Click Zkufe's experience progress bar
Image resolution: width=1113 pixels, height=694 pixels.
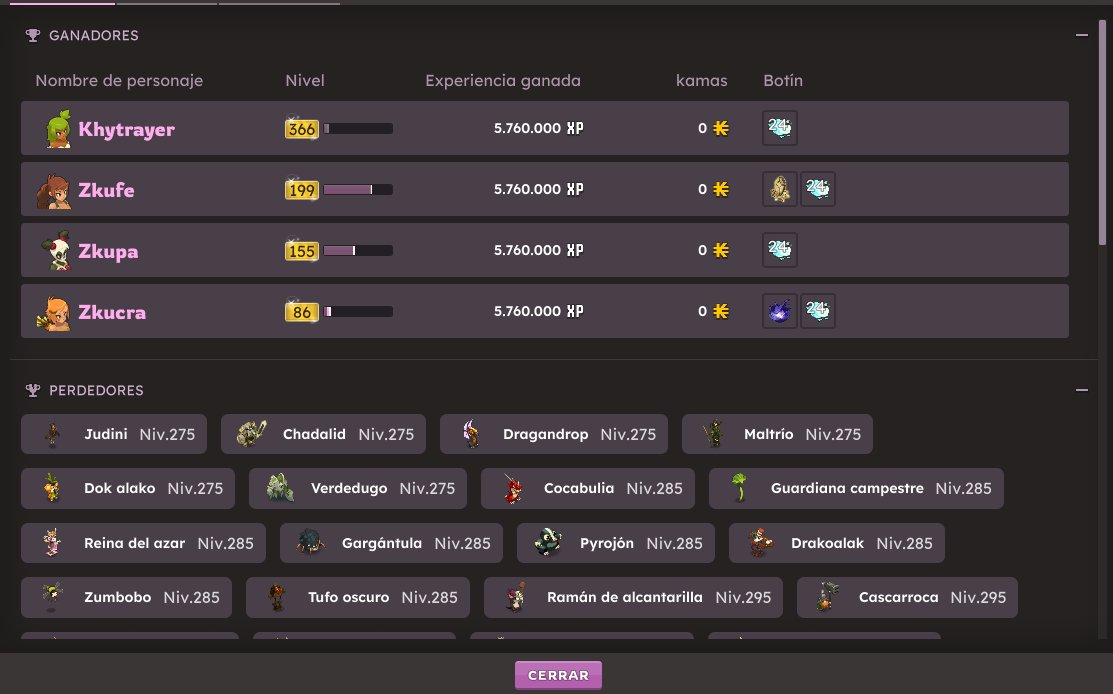[x=358, y=189]
